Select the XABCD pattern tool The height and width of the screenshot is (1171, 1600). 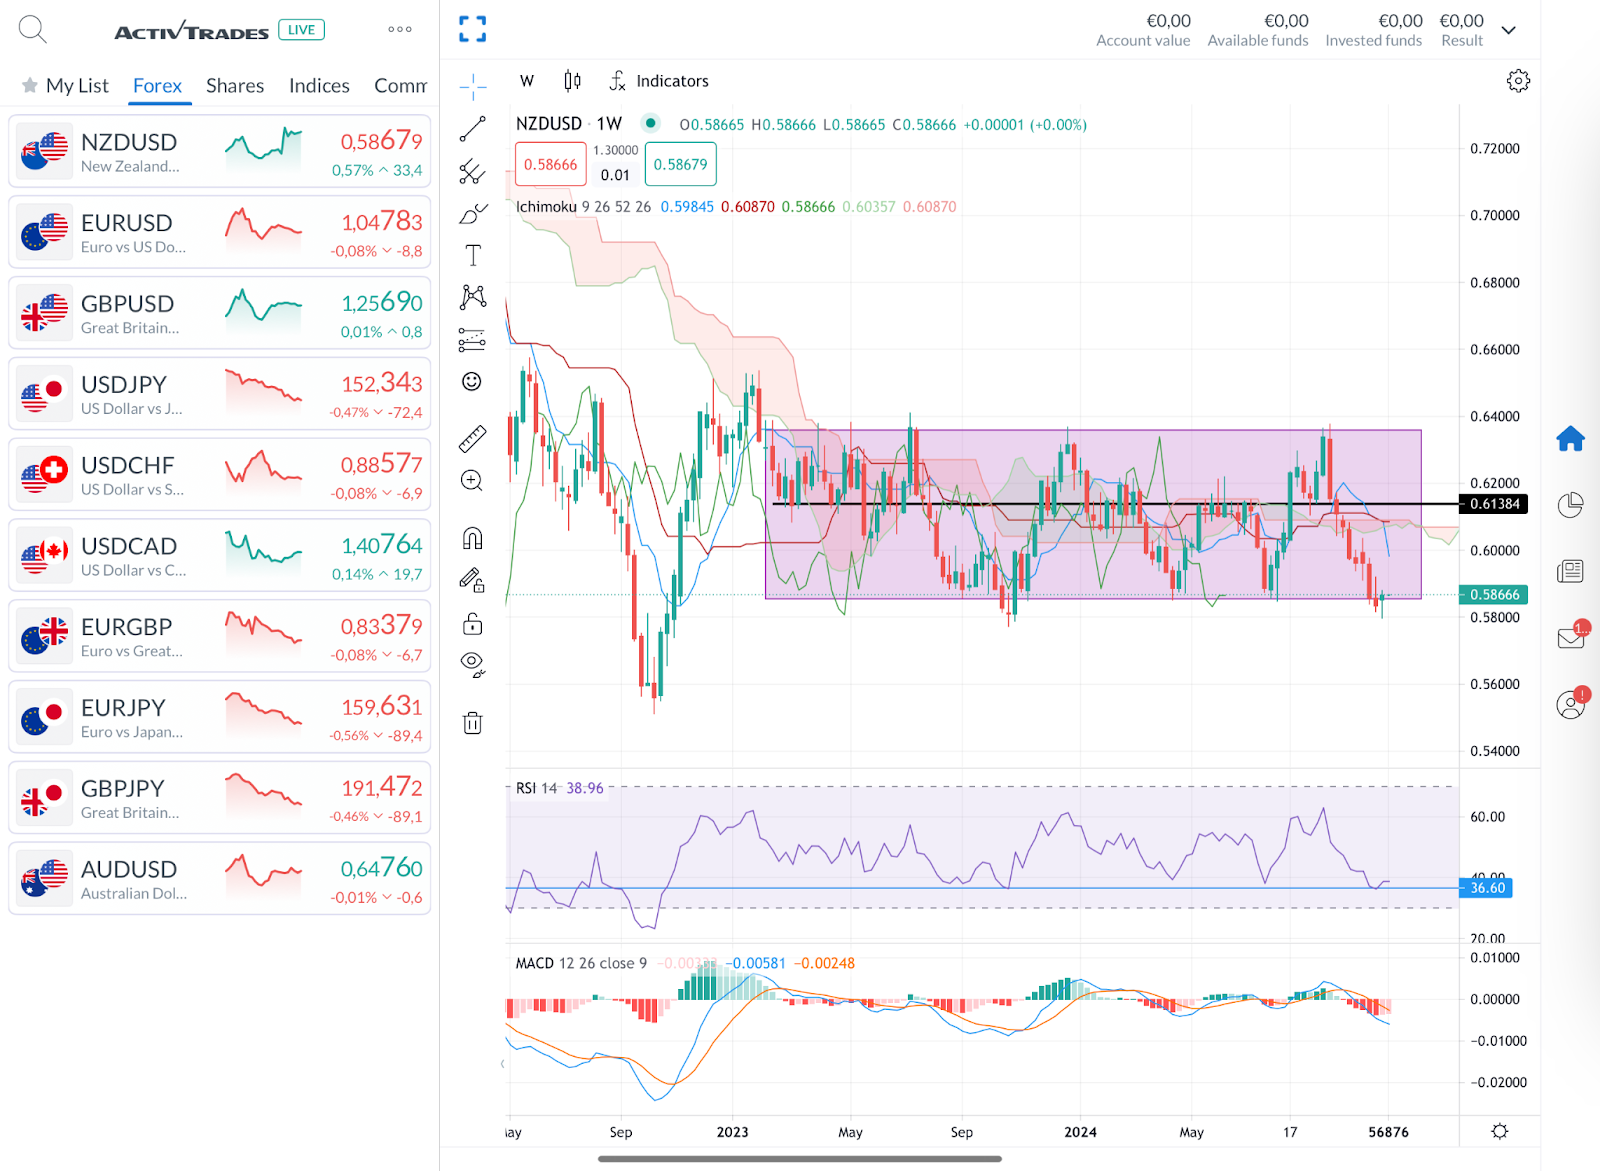pos(472,297)
